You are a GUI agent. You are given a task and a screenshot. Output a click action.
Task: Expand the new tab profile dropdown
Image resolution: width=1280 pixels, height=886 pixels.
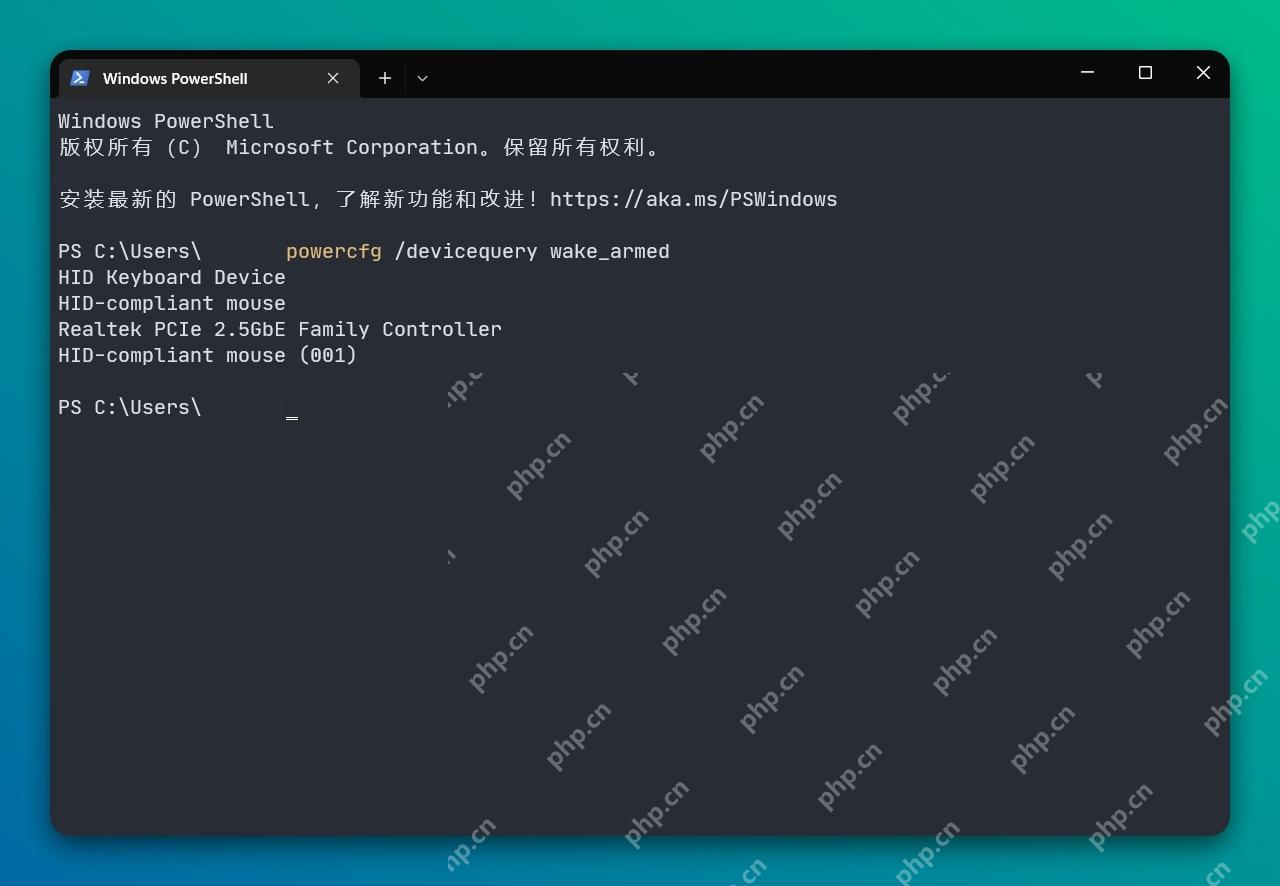coord(422,78)
